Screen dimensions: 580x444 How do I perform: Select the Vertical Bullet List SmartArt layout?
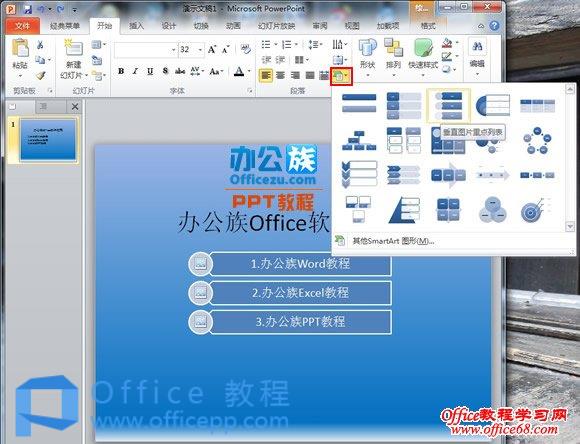point(359,103)
